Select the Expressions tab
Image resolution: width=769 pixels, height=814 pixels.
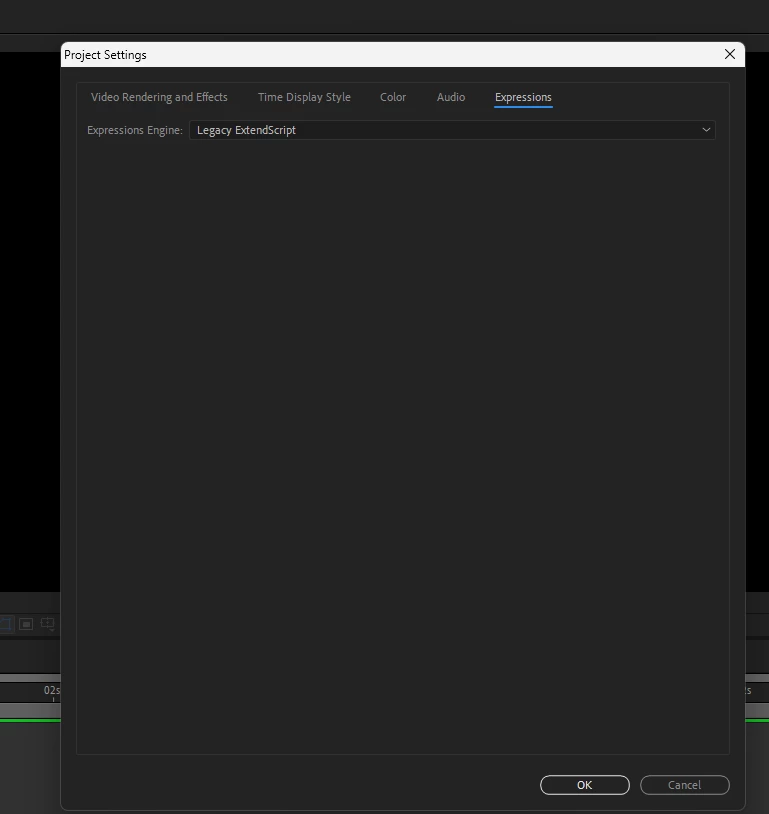point(523,97)
